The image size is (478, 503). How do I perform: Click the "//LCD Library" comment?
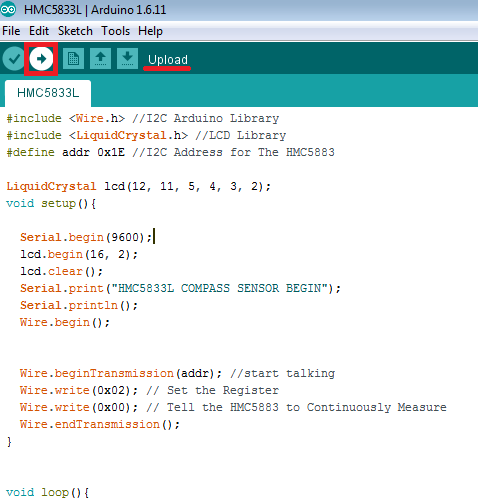[x=241, y=135]
